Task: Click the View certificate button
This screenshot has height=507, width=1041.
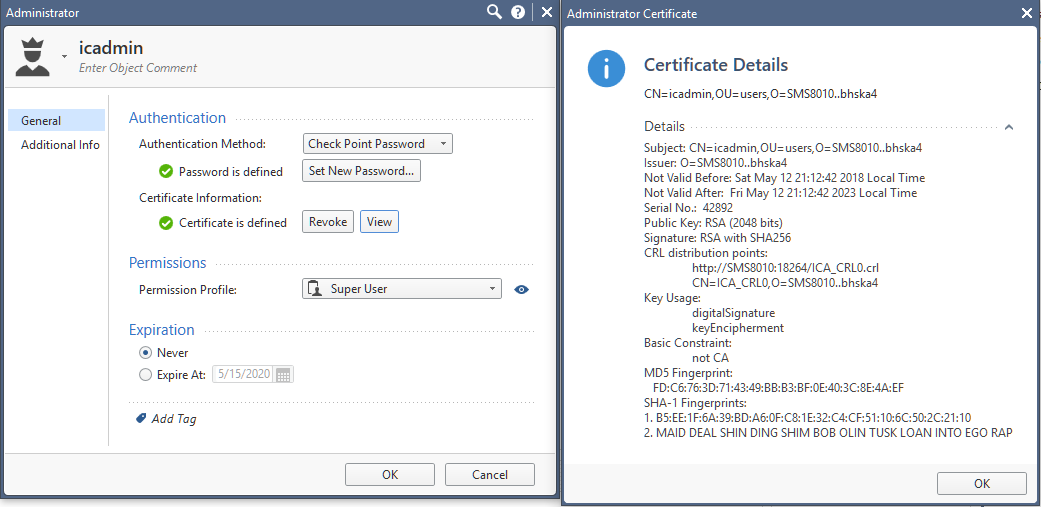Action: (380, 222)
